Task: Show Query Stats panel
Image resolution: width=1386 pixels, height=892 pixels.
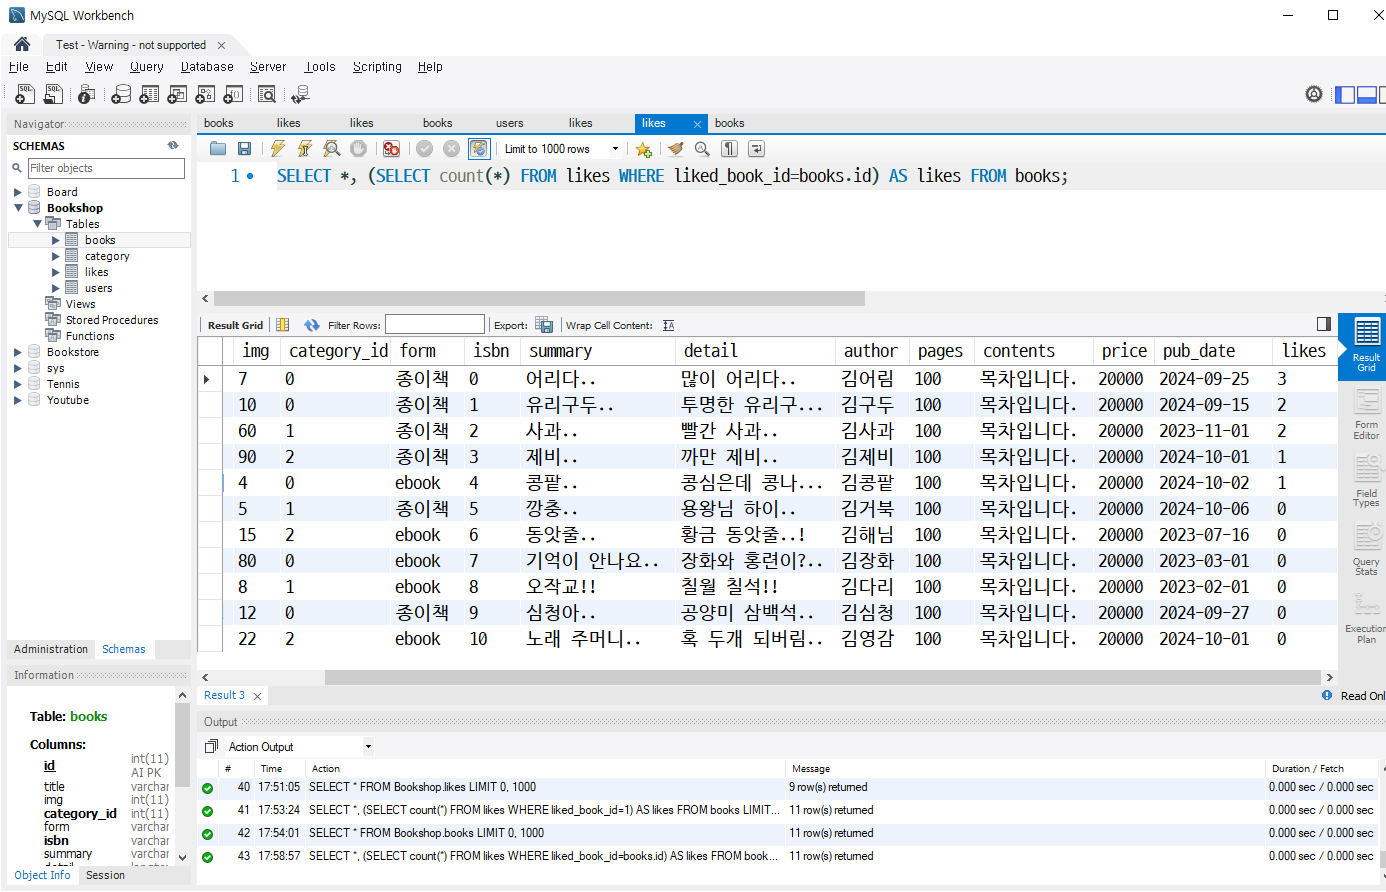Action: point(1366,550)
